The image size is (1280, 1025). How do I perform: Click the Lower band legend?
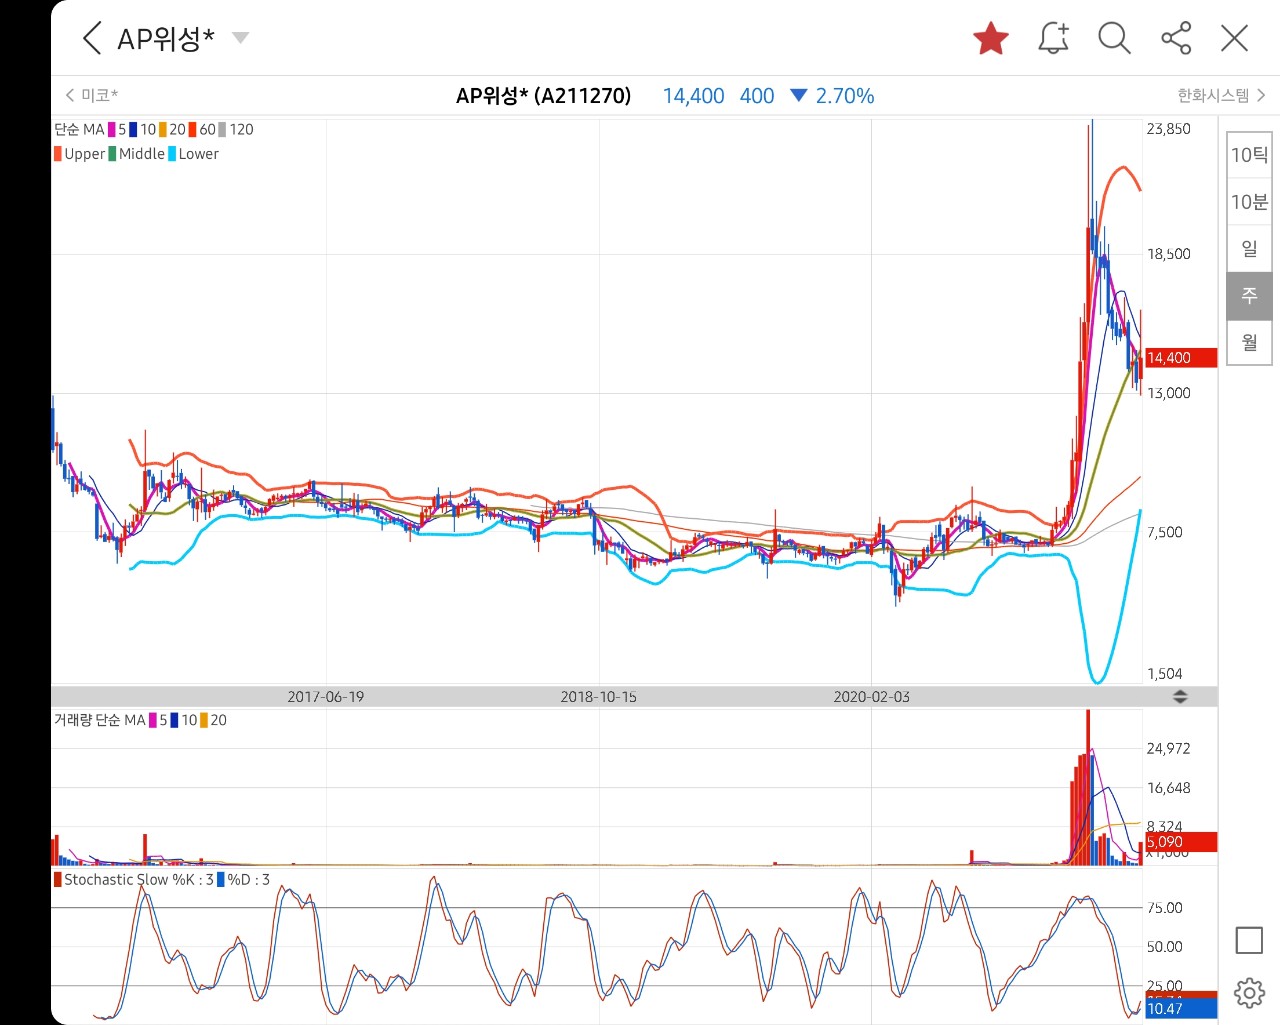(x=193, y=154)
